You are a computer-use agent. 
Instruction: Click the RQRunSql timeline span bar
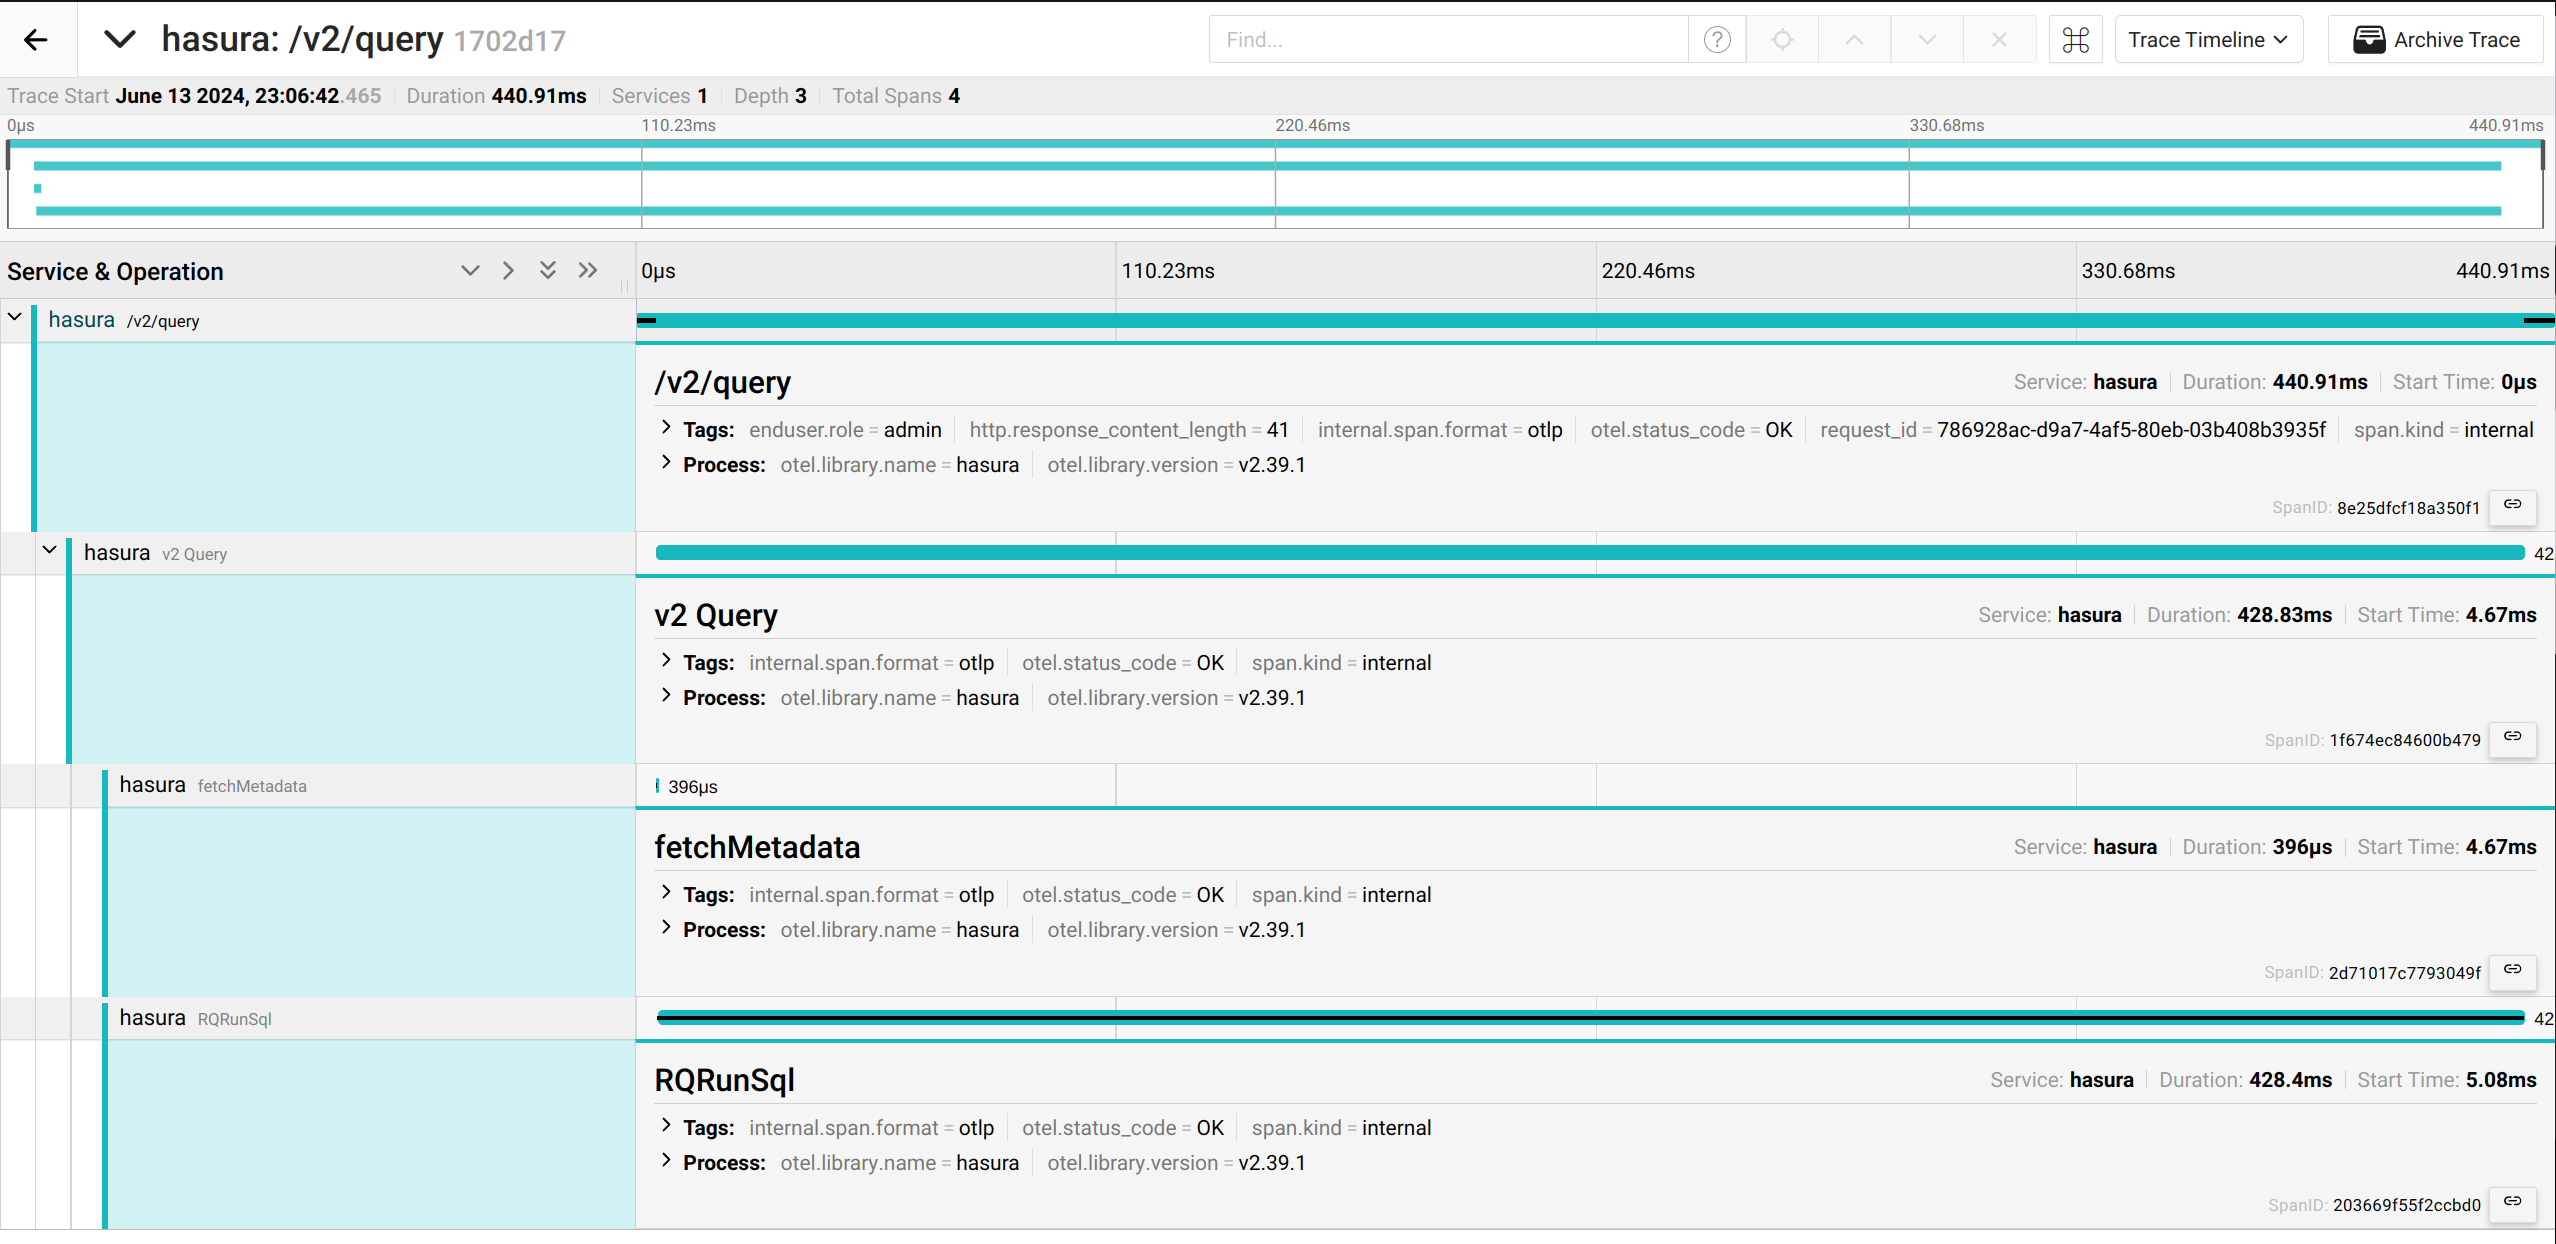[1590, 1018]
